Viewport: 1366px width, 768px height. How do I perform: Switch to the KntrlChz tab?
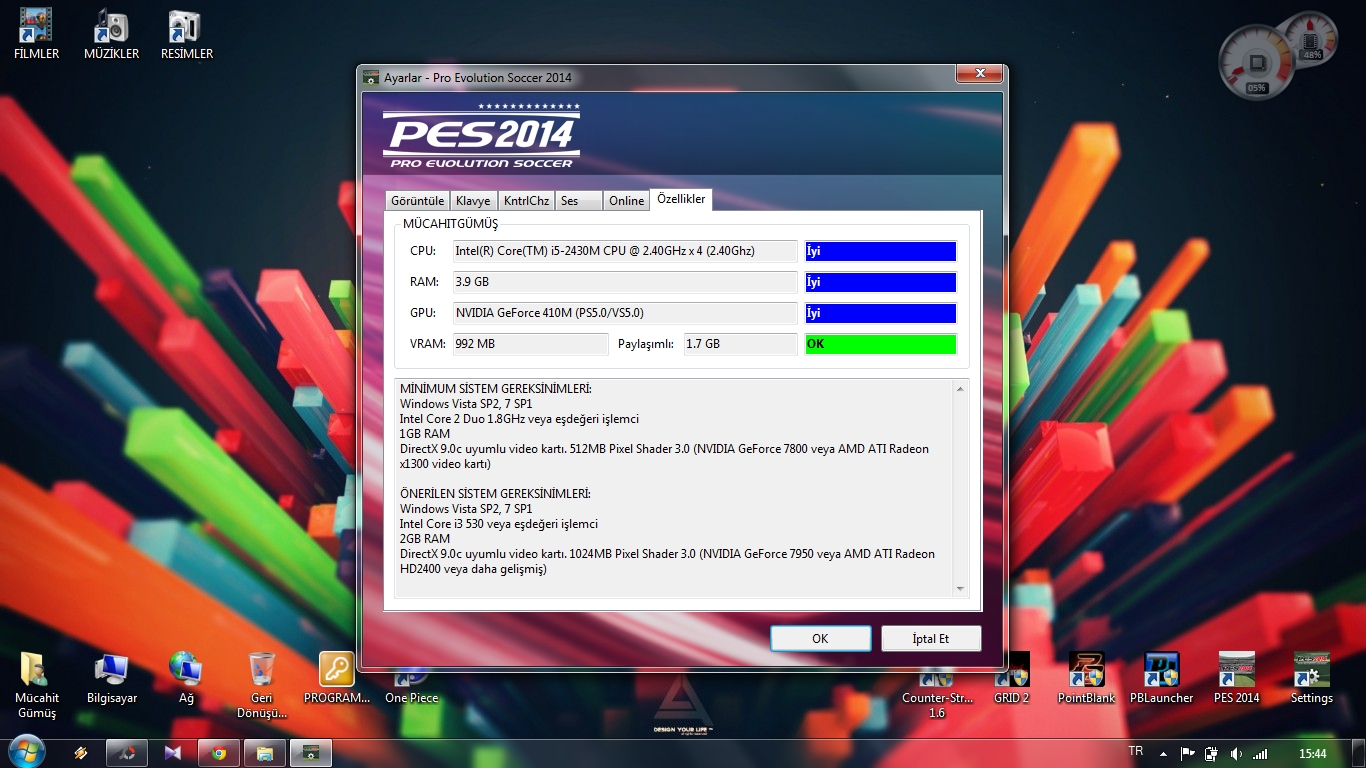click(x=526, y=200)
